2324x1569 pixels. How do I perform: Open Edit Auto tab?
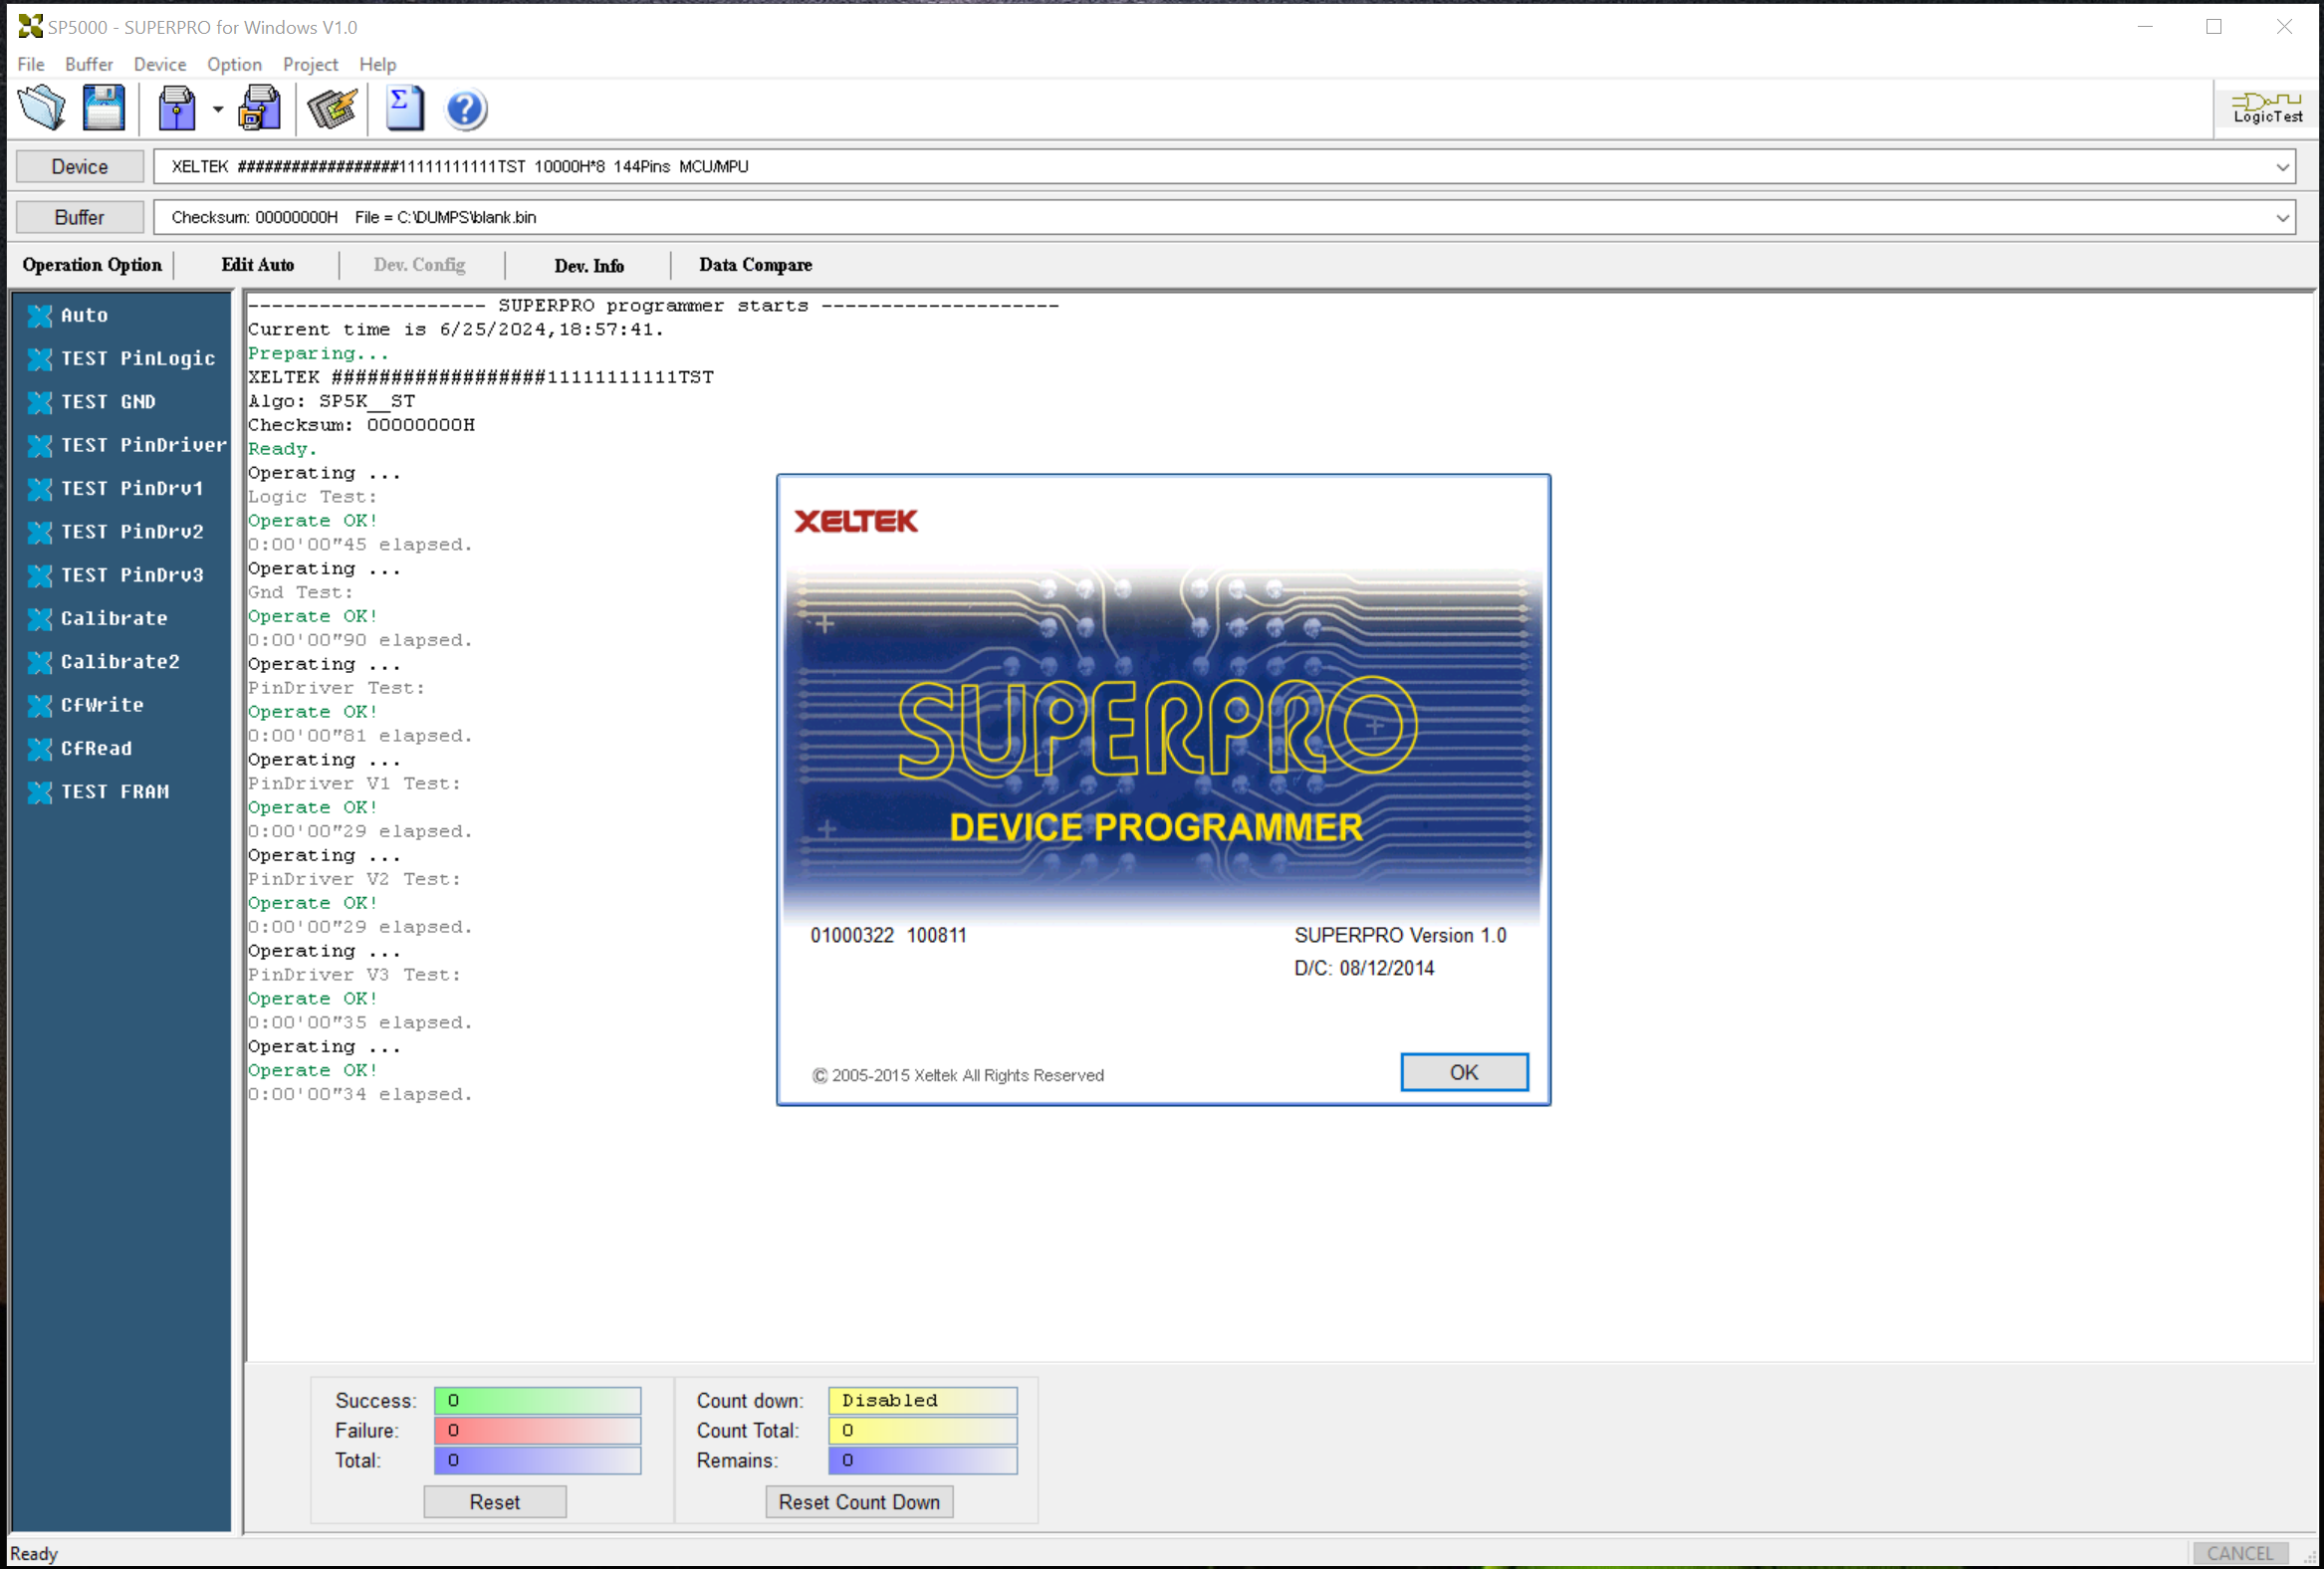(x=258, y=265)
